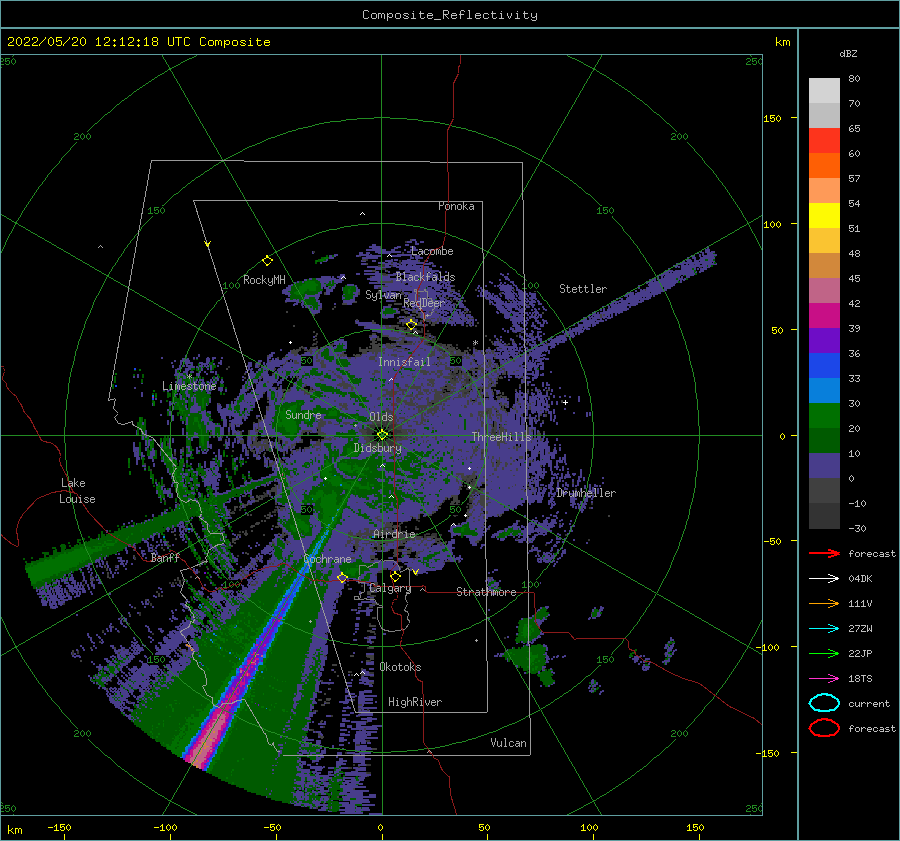
Task: Click the Airdrie label
Action: (394, 534)
